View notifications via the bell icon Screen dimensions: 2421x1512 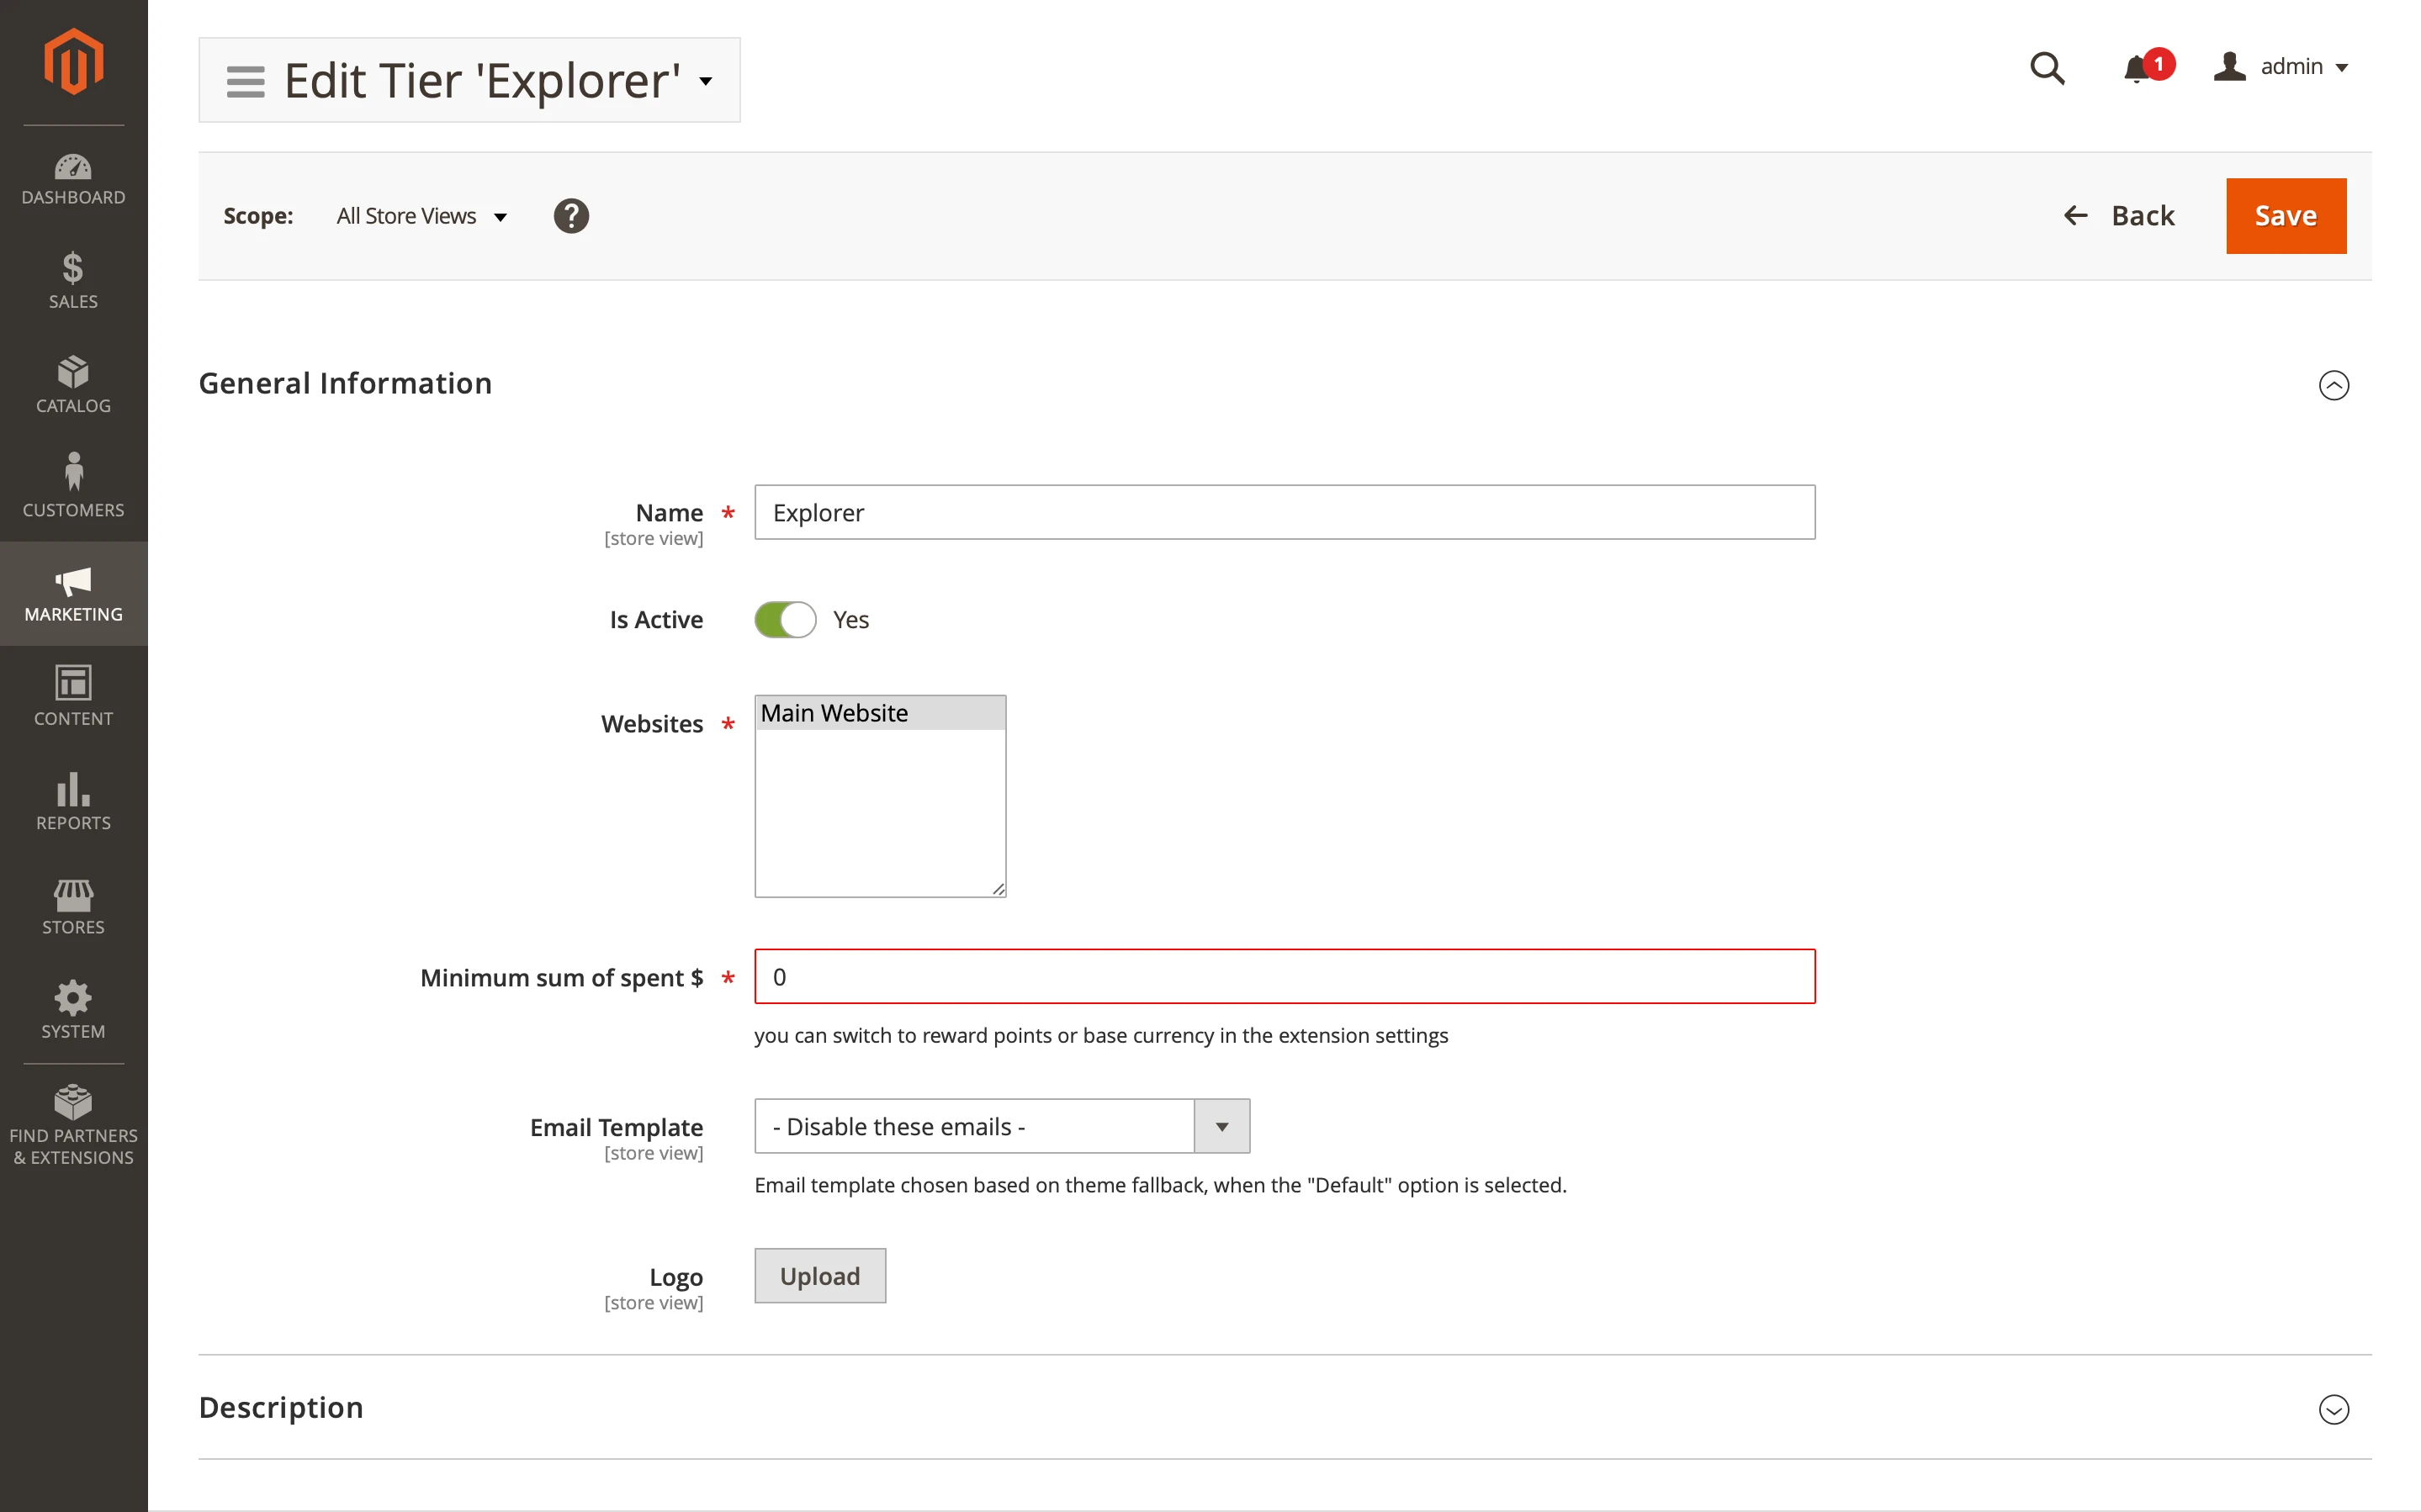[x=2140, y=67]
